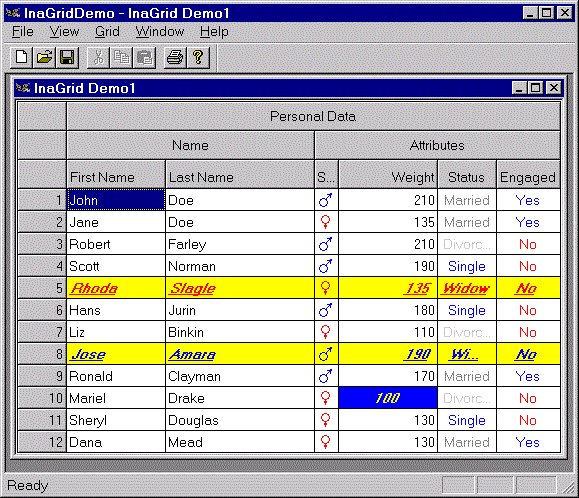Click the Married status in Jane's row
Image resolution: width=579 pixels, height=498 pixels.
[467, 222]
